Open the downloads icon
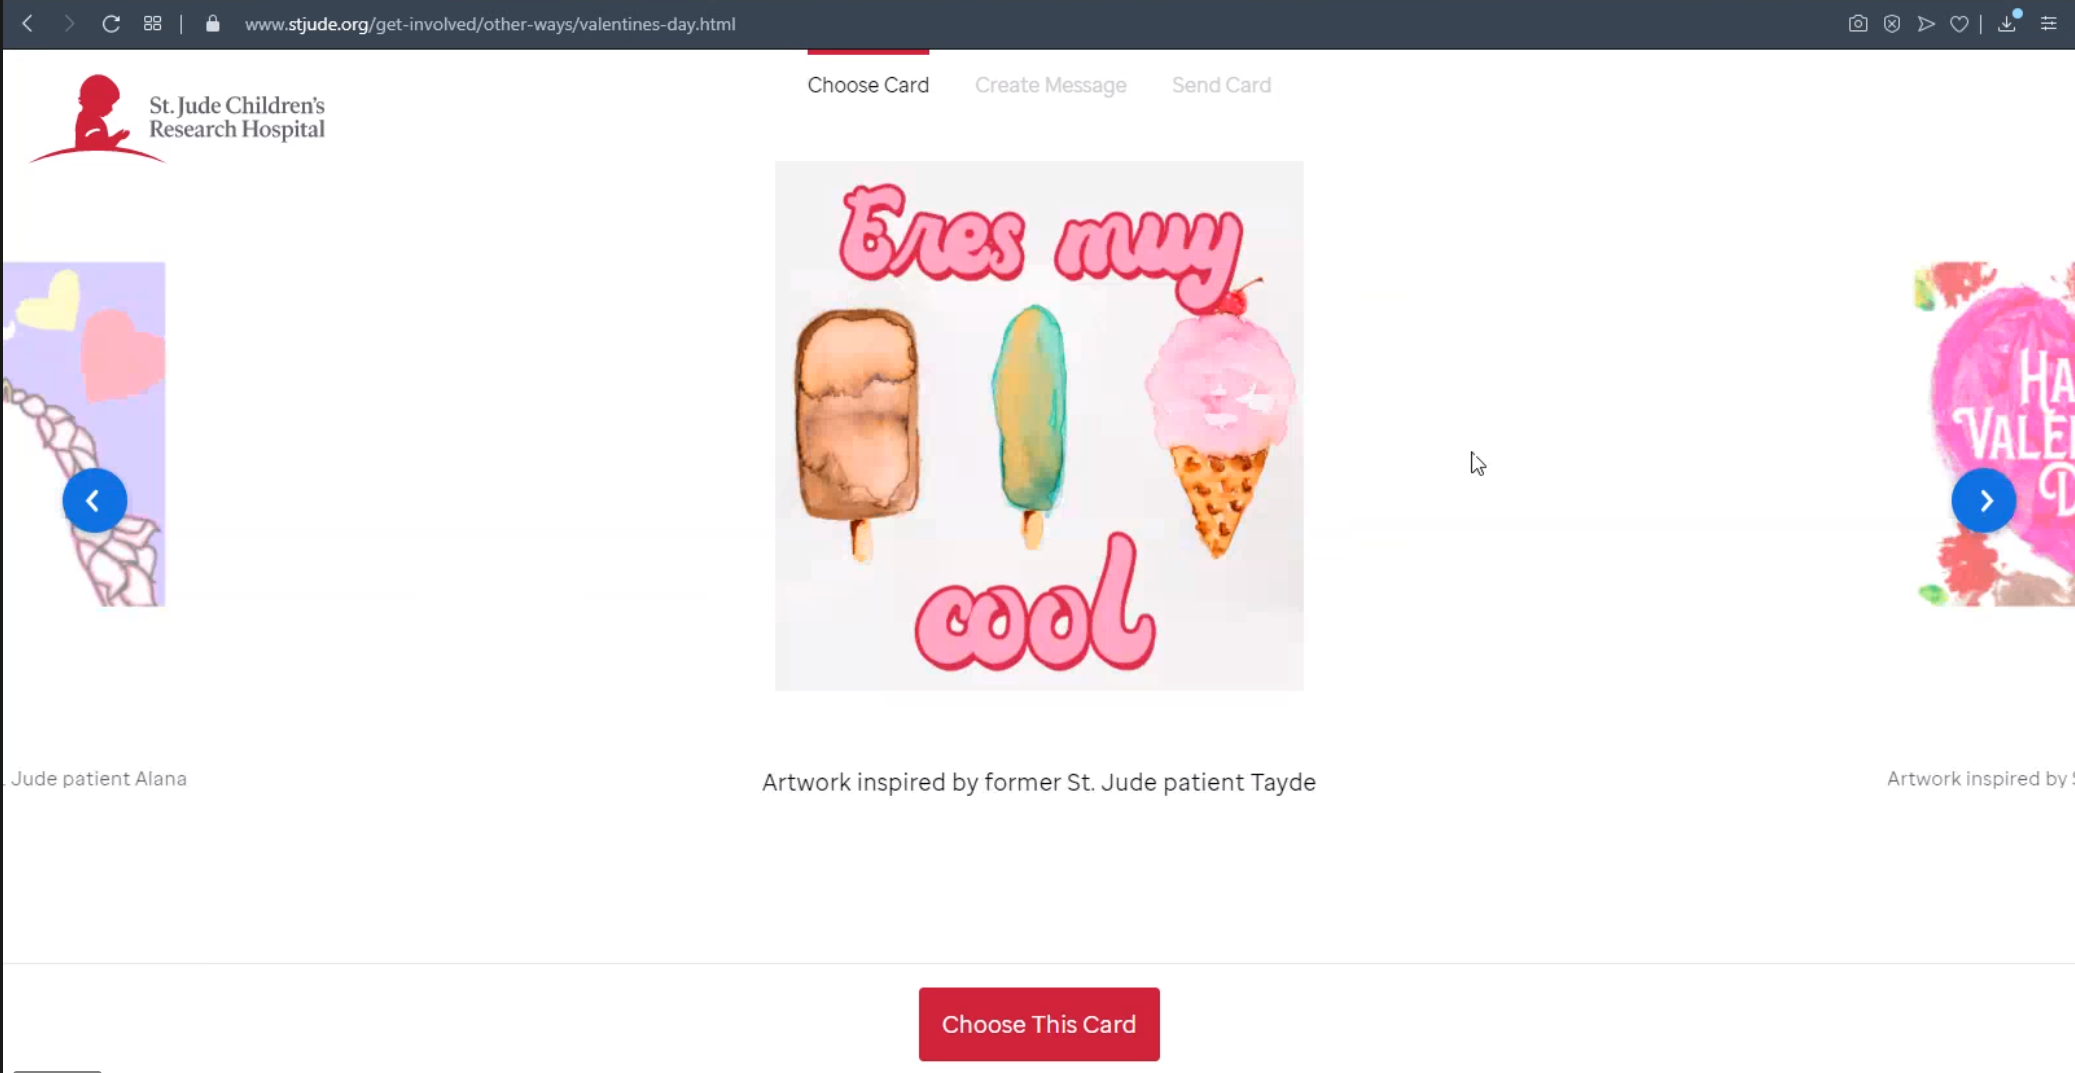This screenshot has width=2075, height=1073. click(2007, 23)
